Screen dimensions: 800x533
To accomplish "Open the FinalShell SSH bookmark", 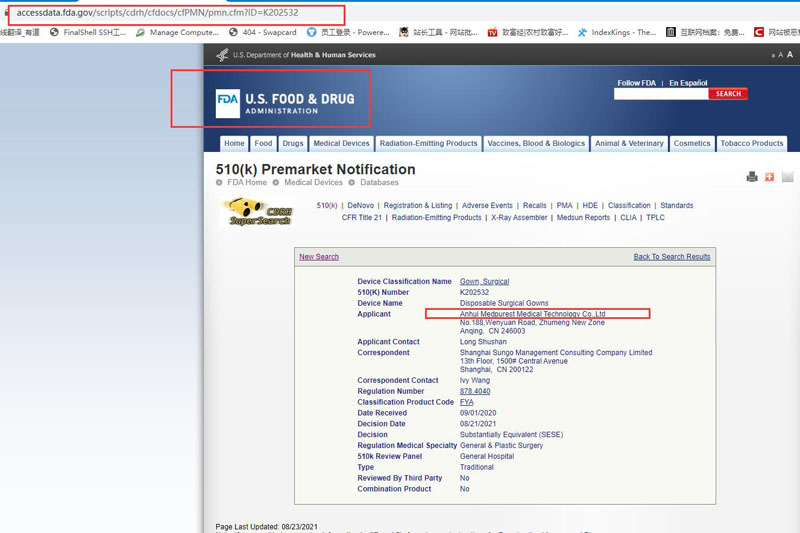I will 88,32.
